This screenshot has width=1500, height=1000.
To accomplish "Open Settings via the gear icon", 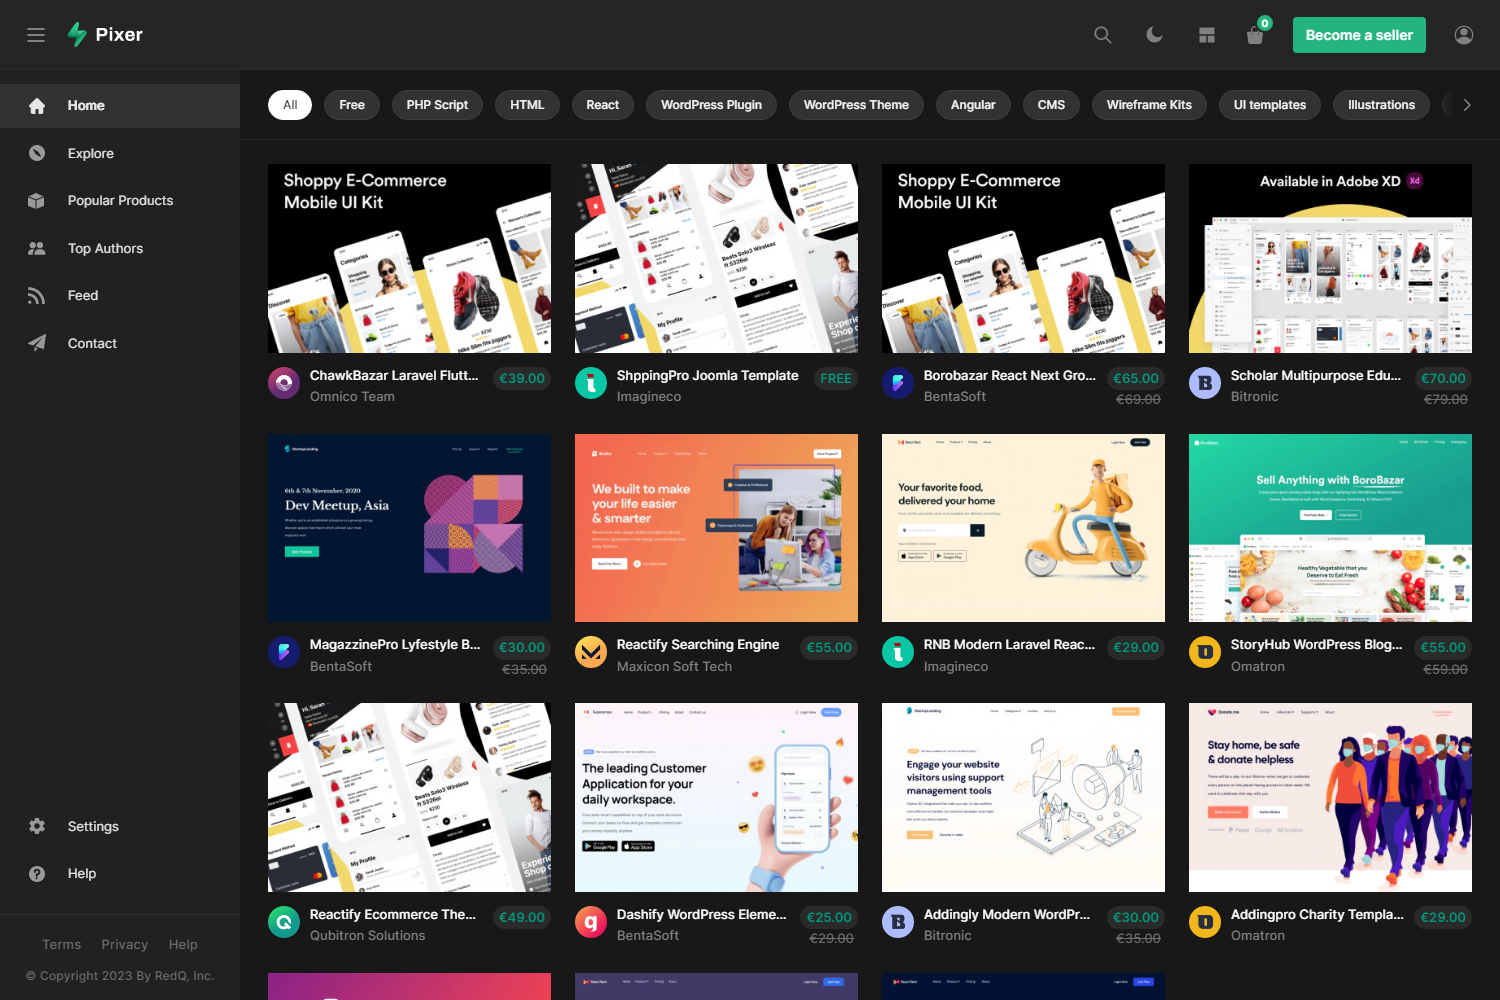I will point(36,826).
